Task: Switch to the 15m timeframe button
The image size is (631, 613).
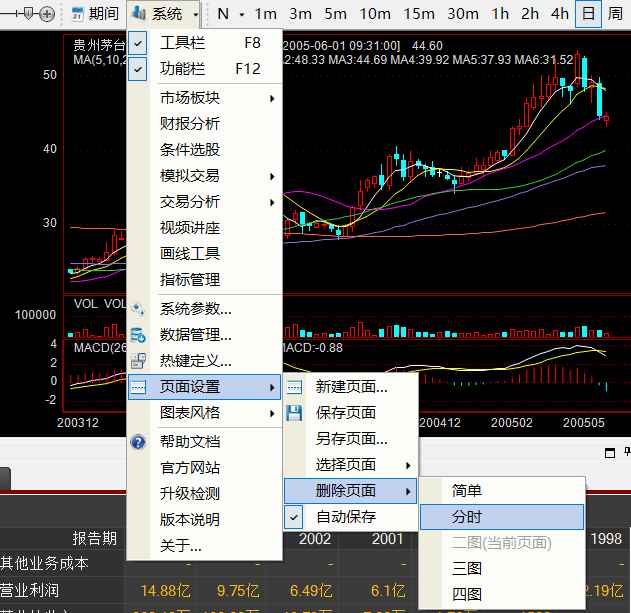Action: click(419, 14)
